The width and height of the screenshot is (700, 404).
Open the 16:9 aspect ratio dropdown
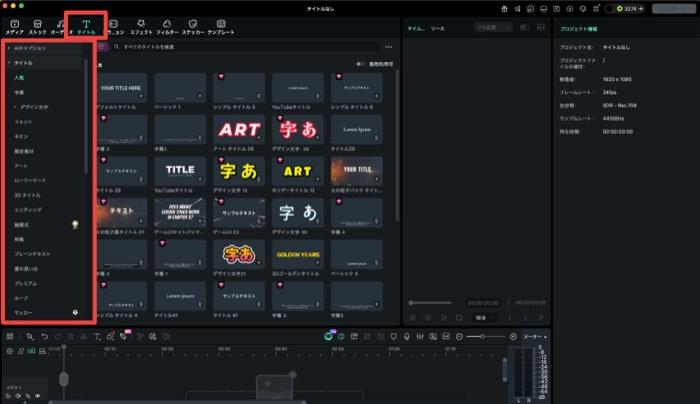pyautogui.click(x=484, y=318)
